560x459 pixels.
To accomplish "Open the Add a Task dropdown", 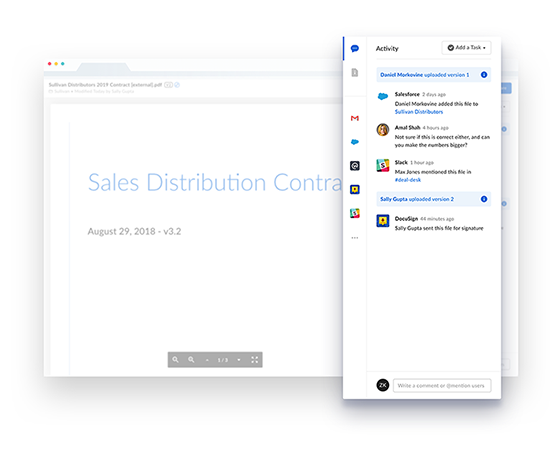I will click(466, 48).
